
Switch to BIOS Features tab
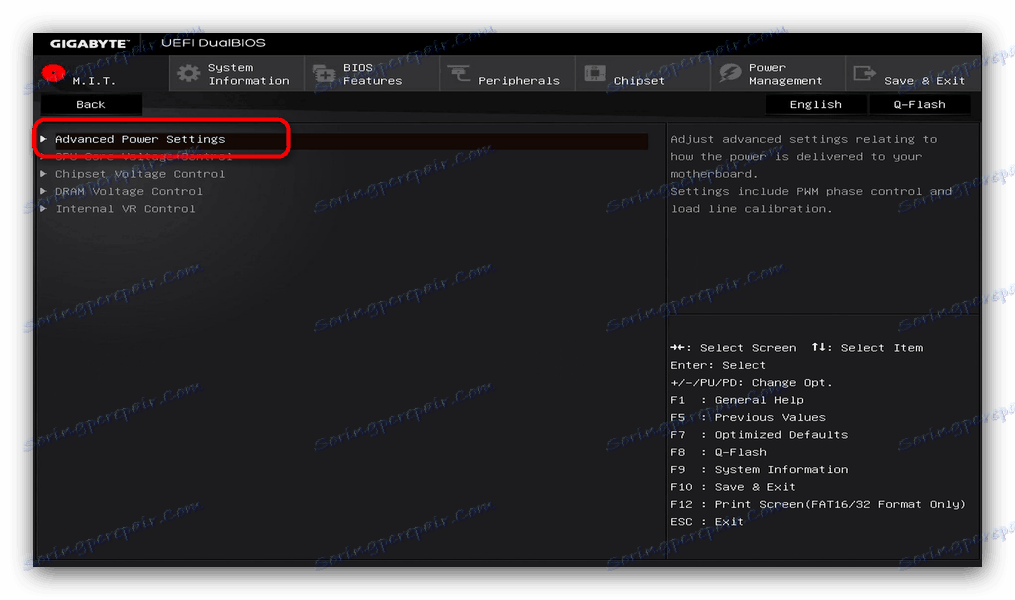pyautogui.click(x=372, y=73)
